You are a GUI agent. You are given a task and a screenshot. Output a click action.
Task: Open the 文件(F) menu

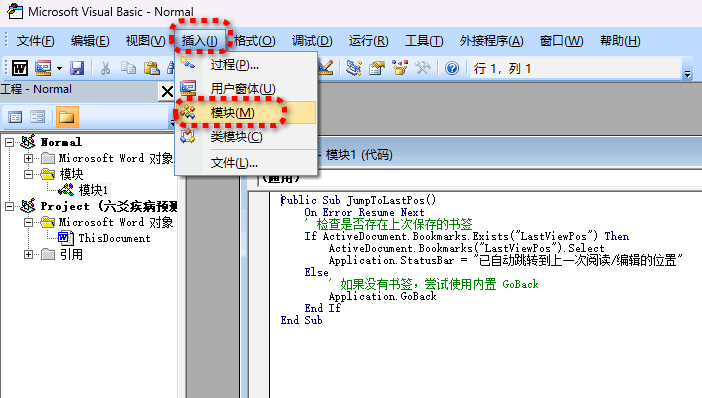pos(36,41)
